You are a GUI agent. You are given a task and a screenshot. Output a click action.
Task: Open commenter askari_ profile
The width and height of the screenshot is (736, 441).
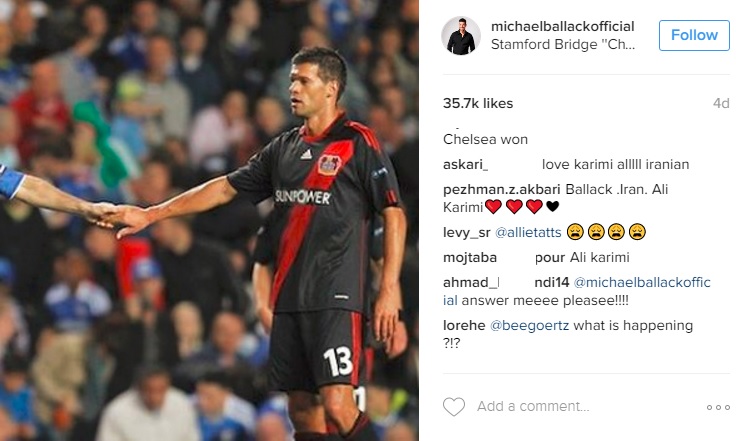tap(465, 164)
